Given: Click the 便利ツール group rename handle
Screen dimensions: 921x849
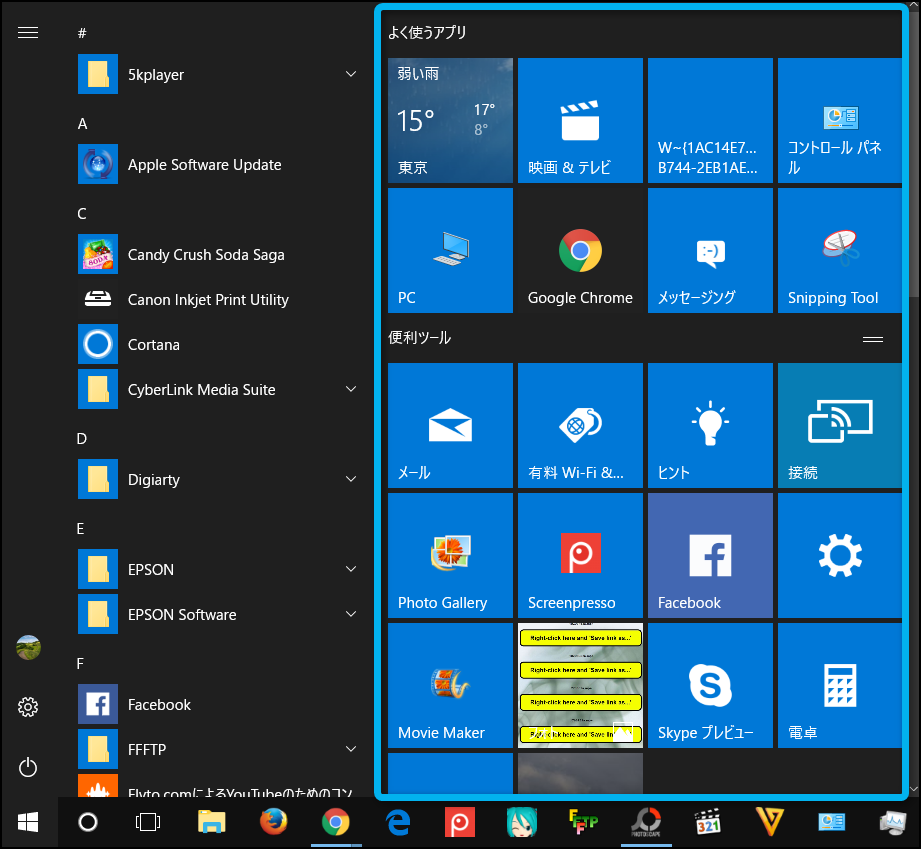Looking at the screenshot, I should click(872, 339).
